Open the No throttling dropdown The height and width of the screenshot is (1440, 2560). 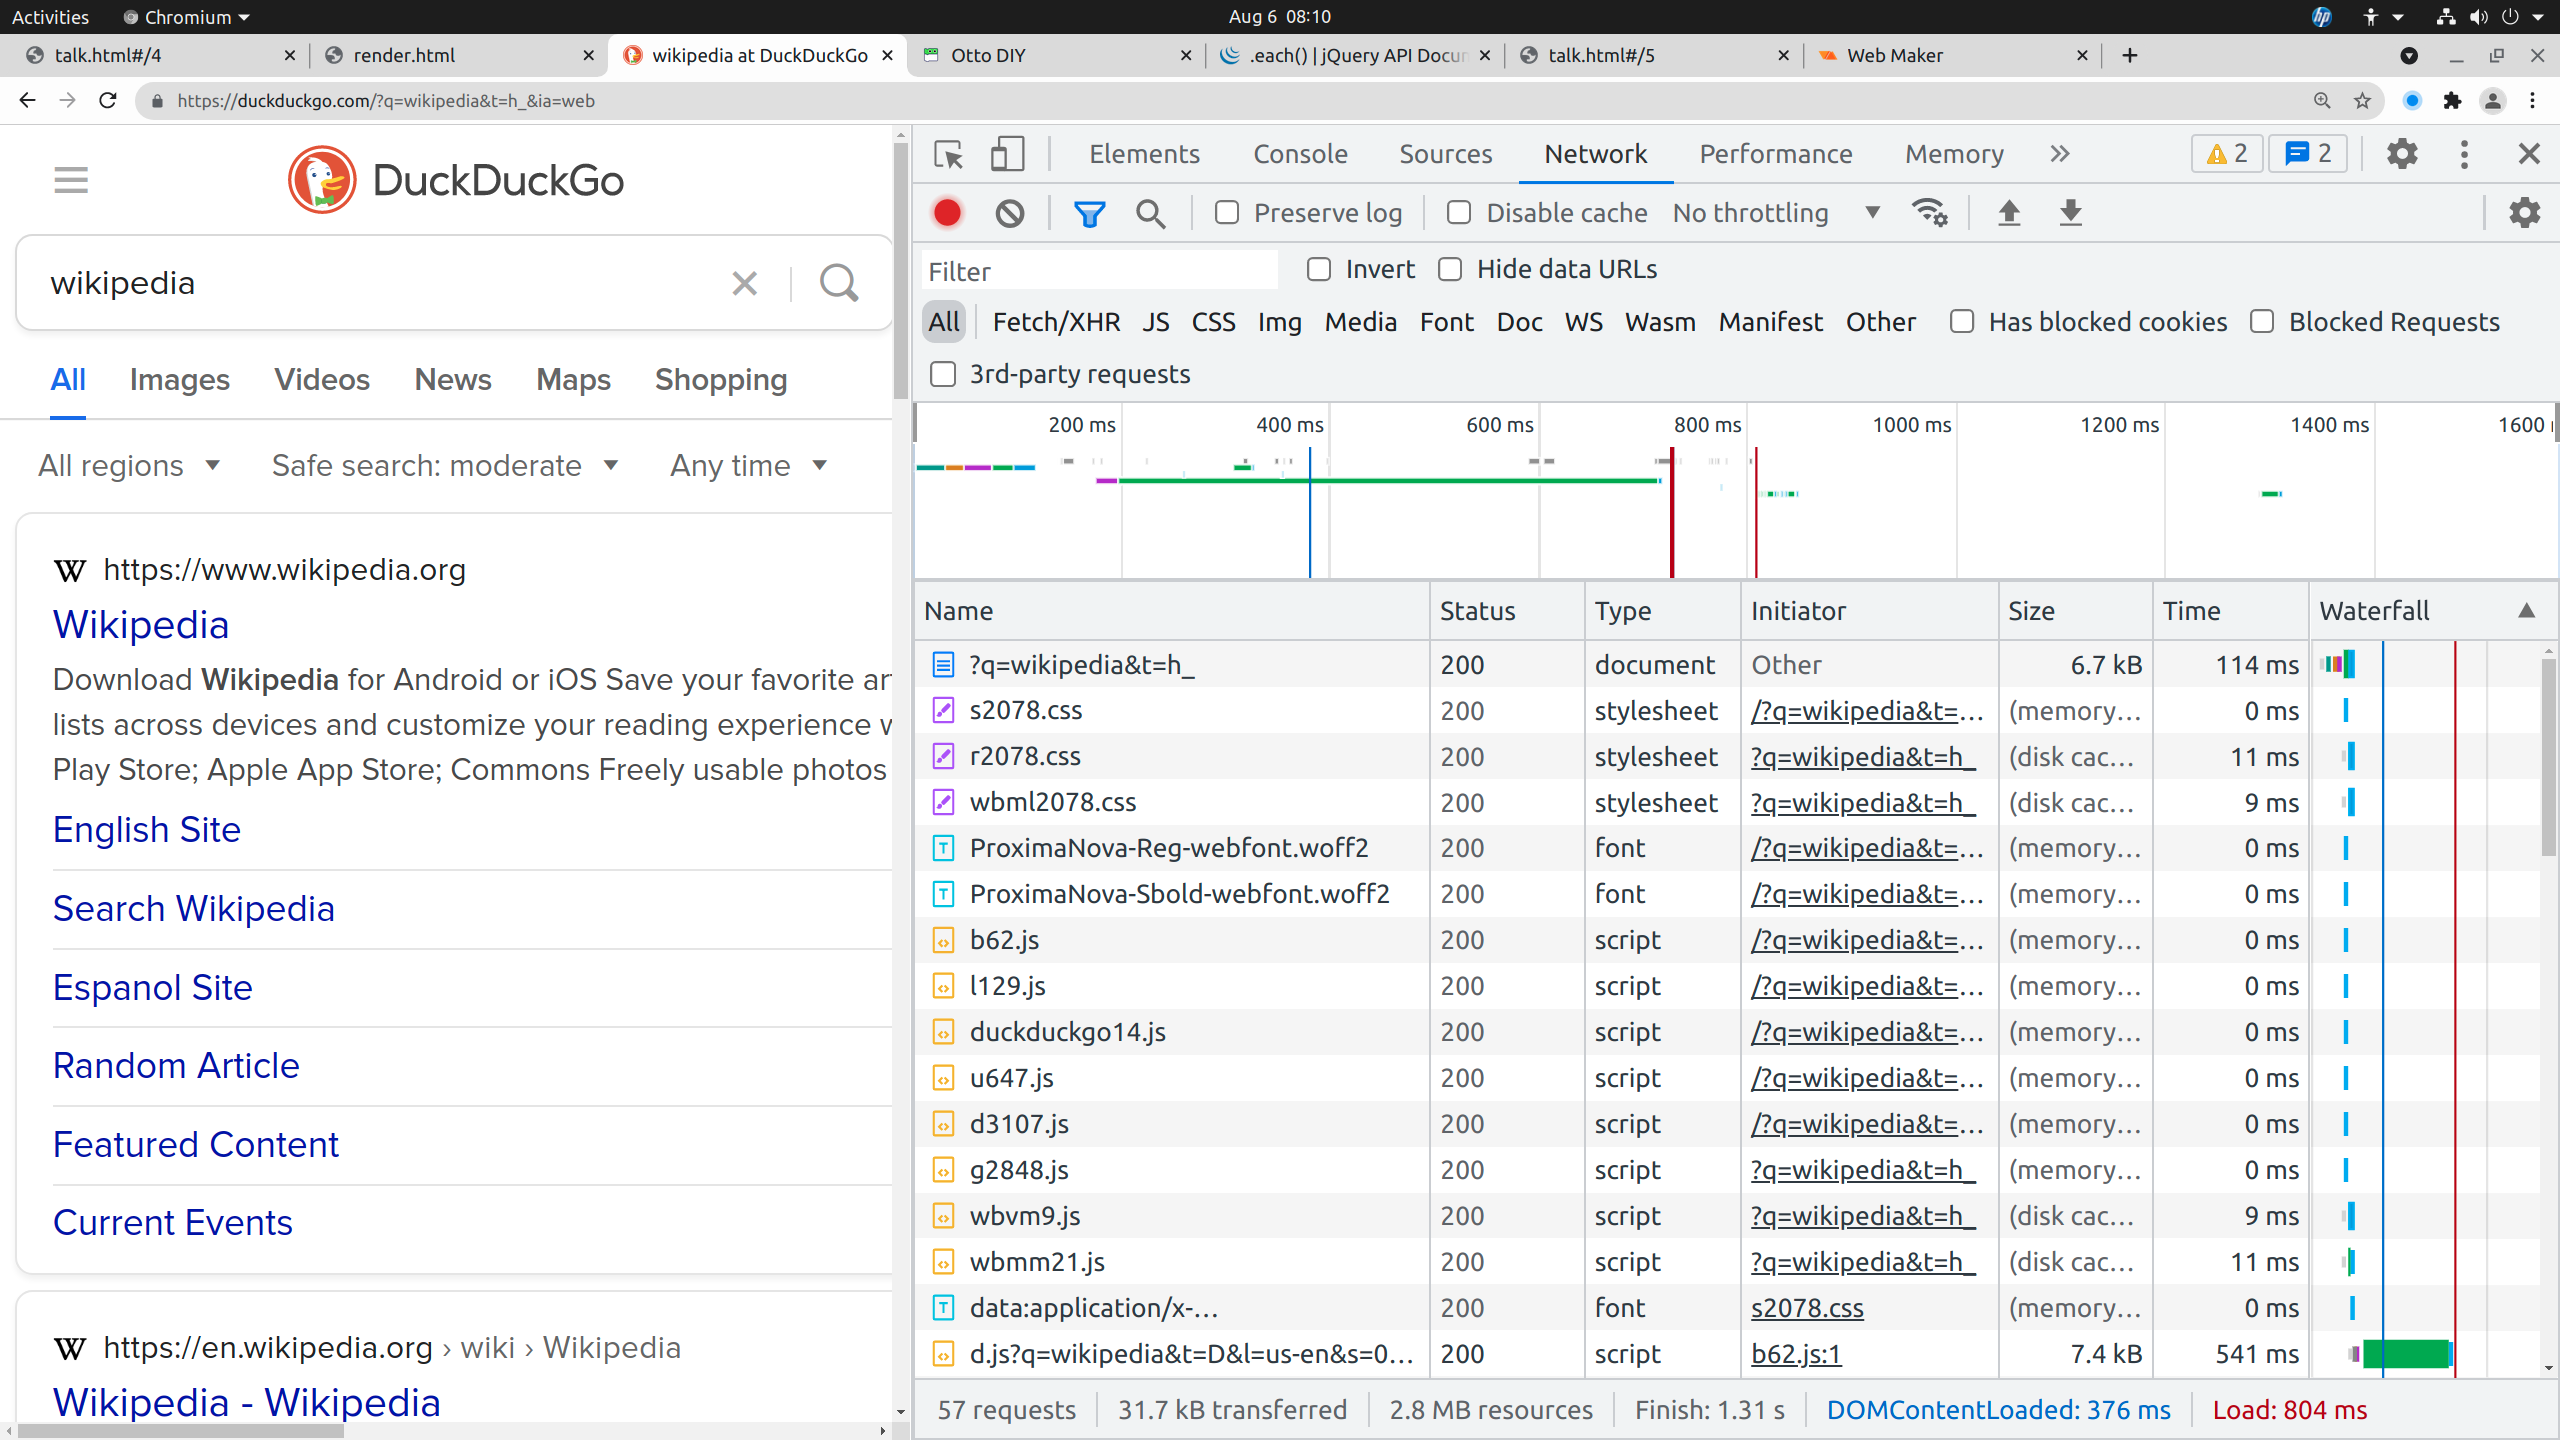click(1775, 213)
